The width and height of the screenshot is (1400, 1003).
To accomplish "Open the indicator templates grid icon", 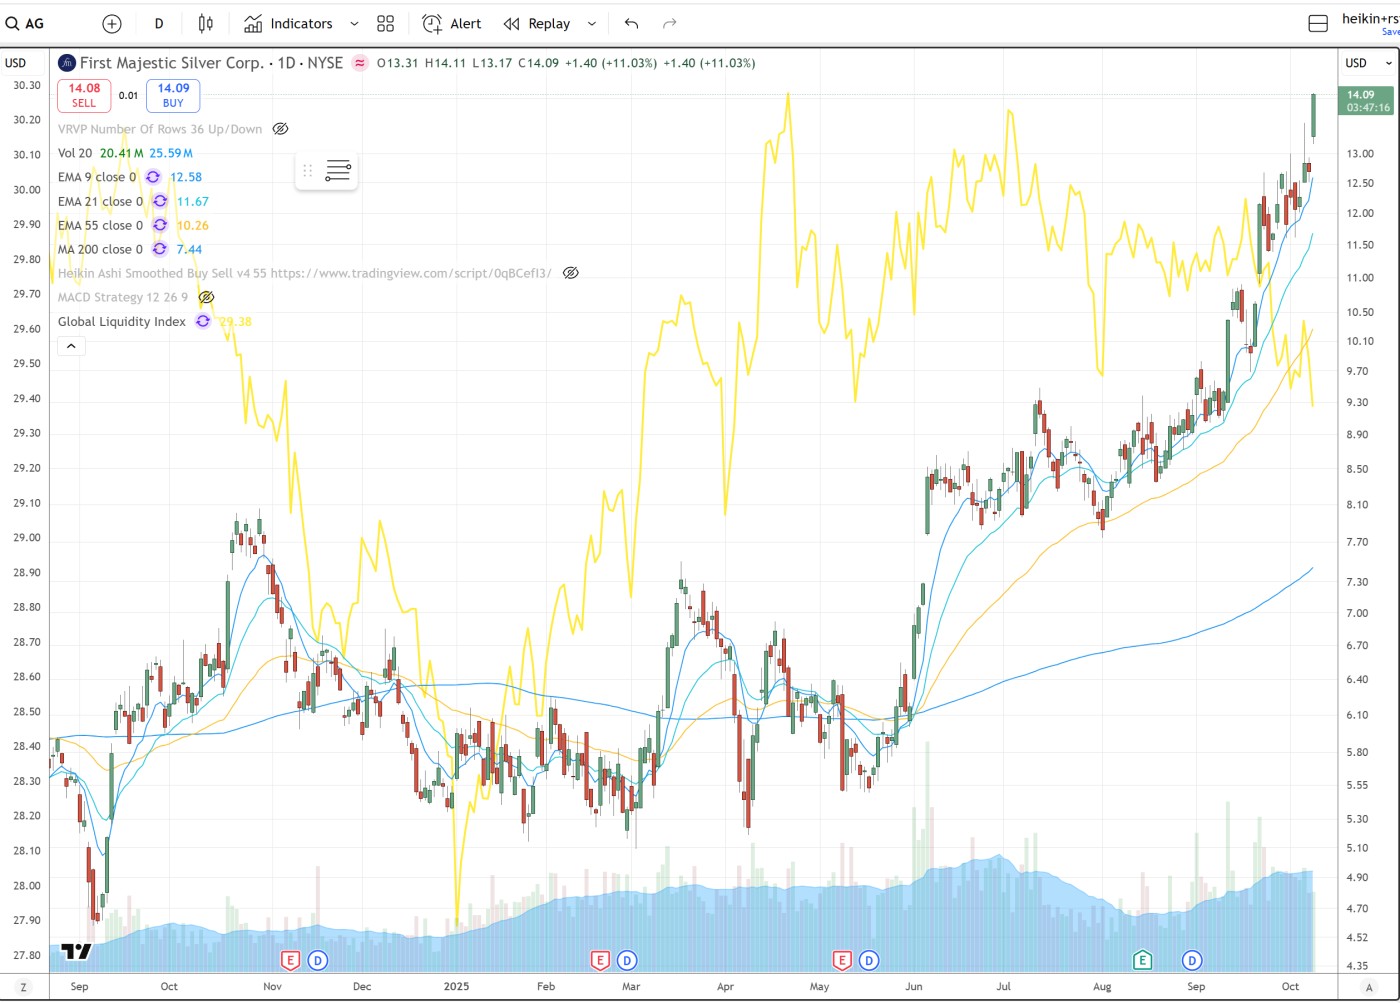I will tap(385, 24).
